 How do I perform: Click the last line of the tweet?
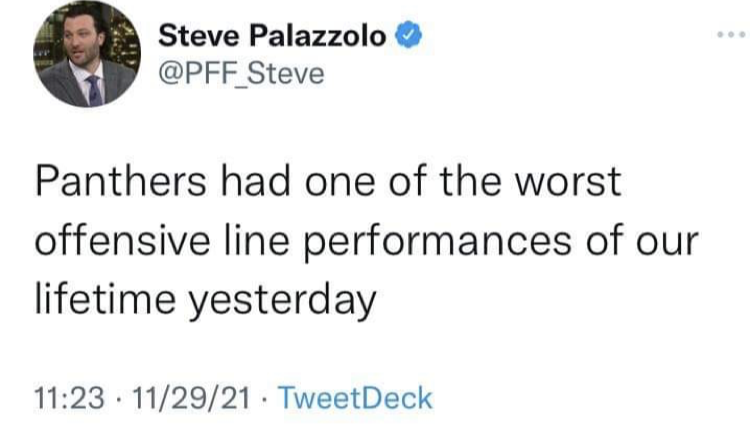click(204, 299)
